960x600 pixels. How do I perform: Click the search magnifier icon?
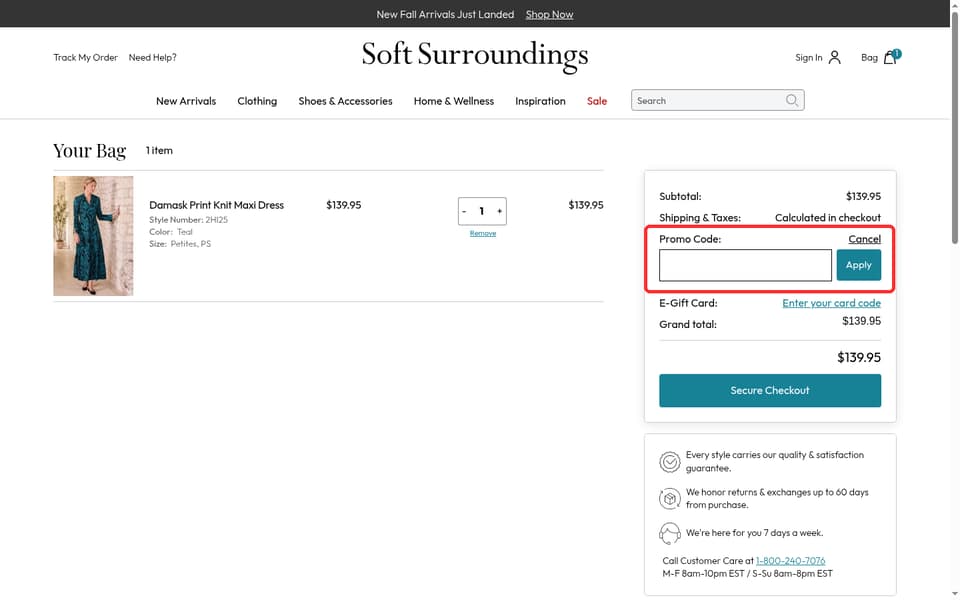click(x=792, y=100)
